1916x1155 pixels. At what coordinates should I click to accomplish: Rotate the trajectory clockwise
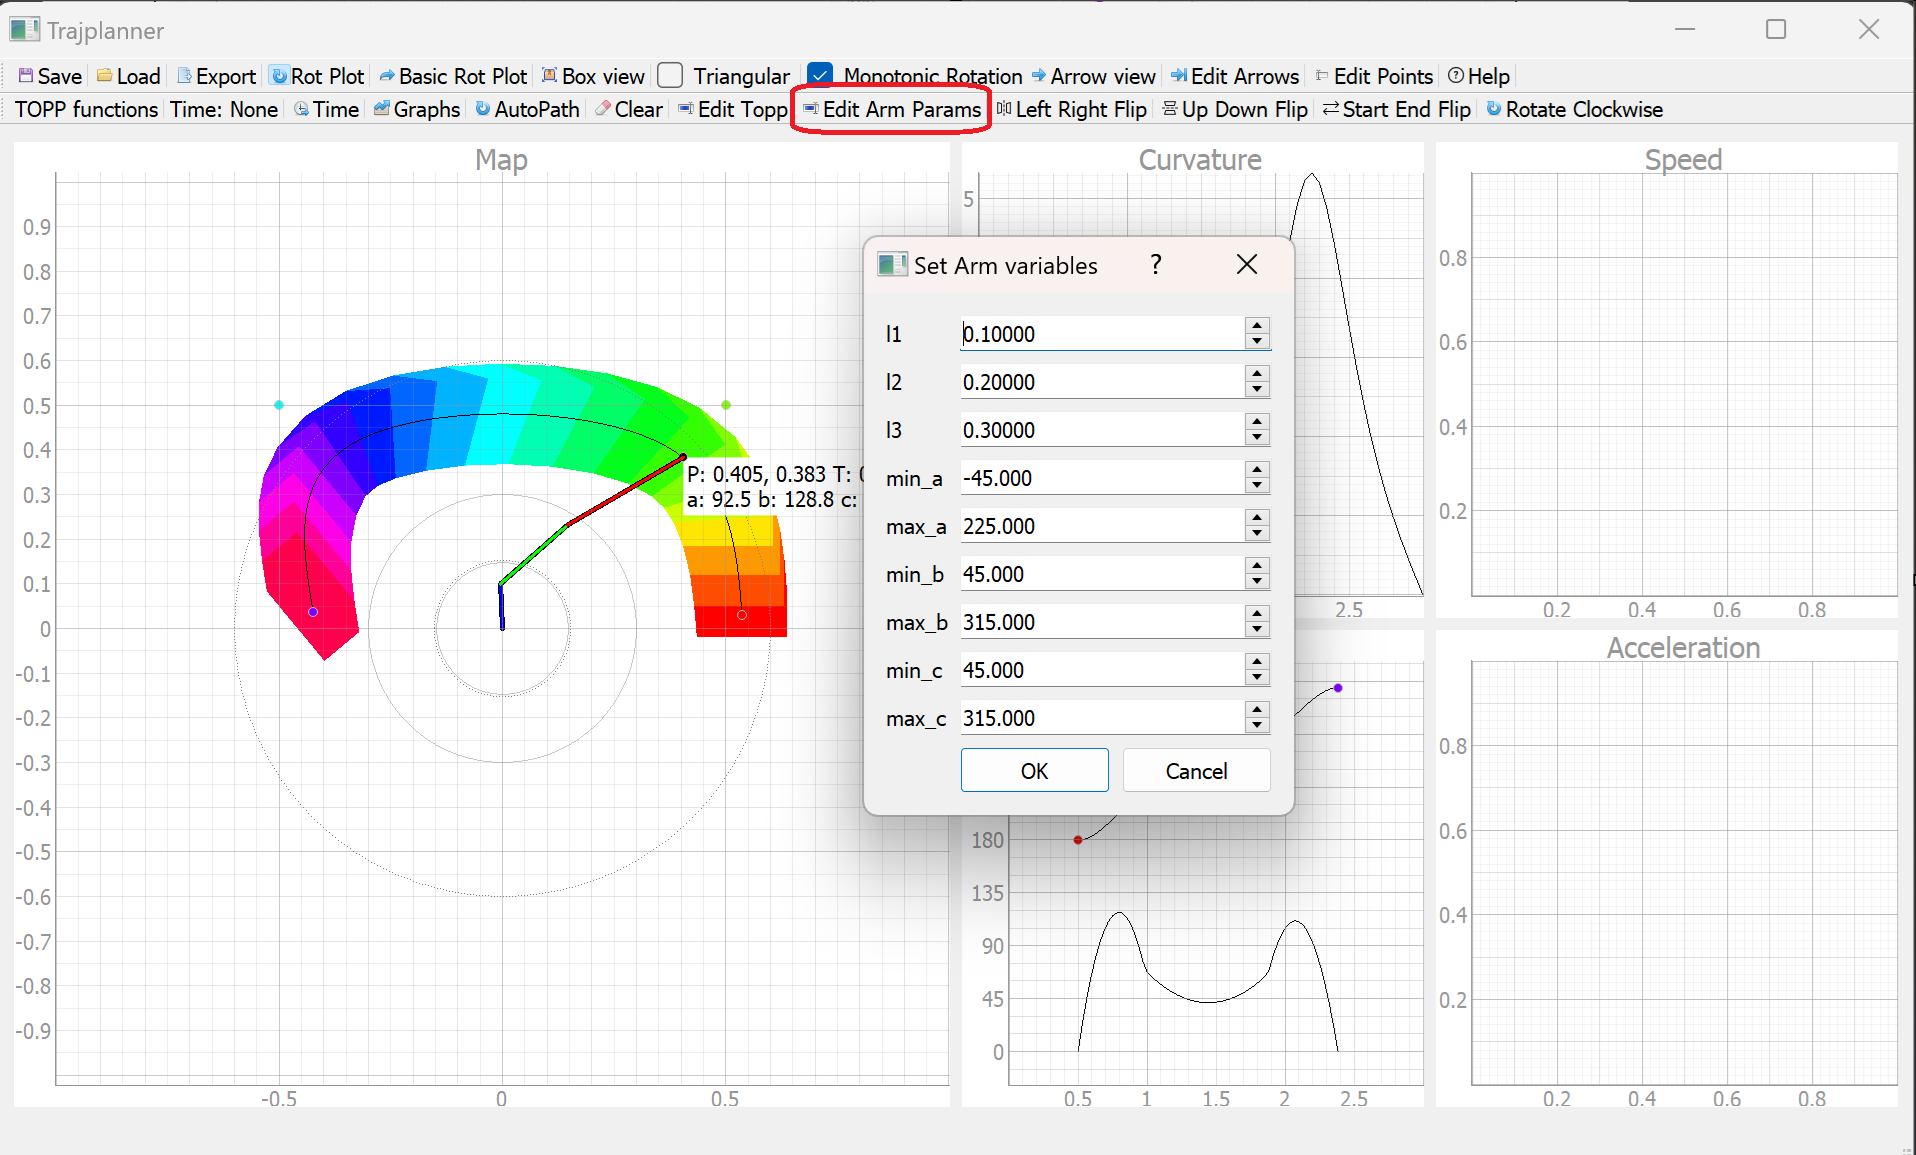coord(1574,109)
